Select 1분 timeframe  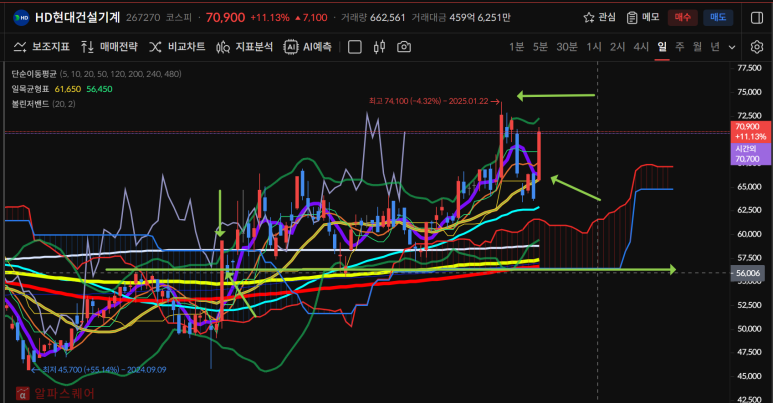pyautogui.click(x=516, y=47)
